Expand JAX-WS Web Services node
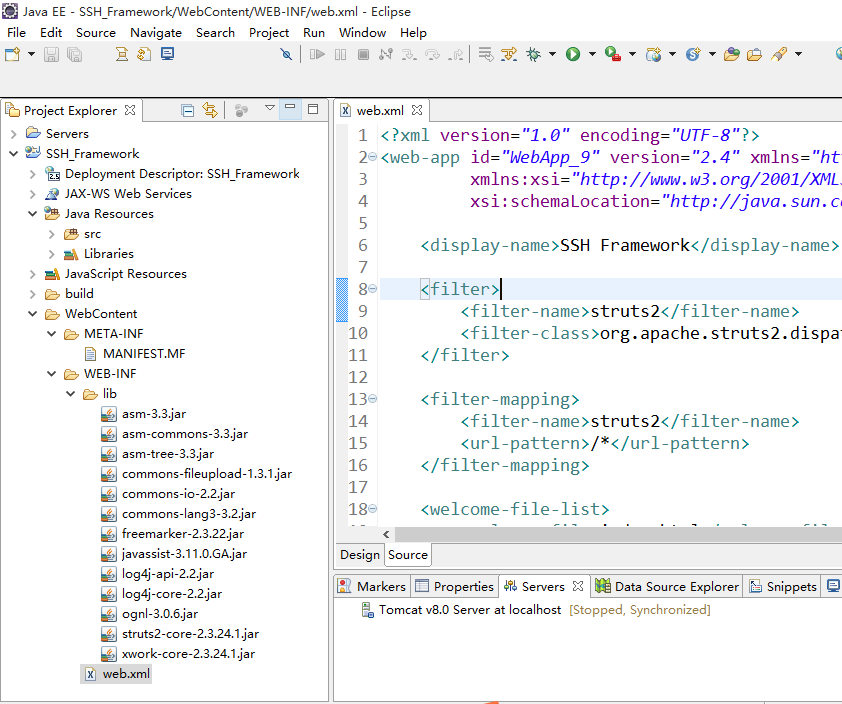The image size is (842, 704). click(x=33, y=194)
